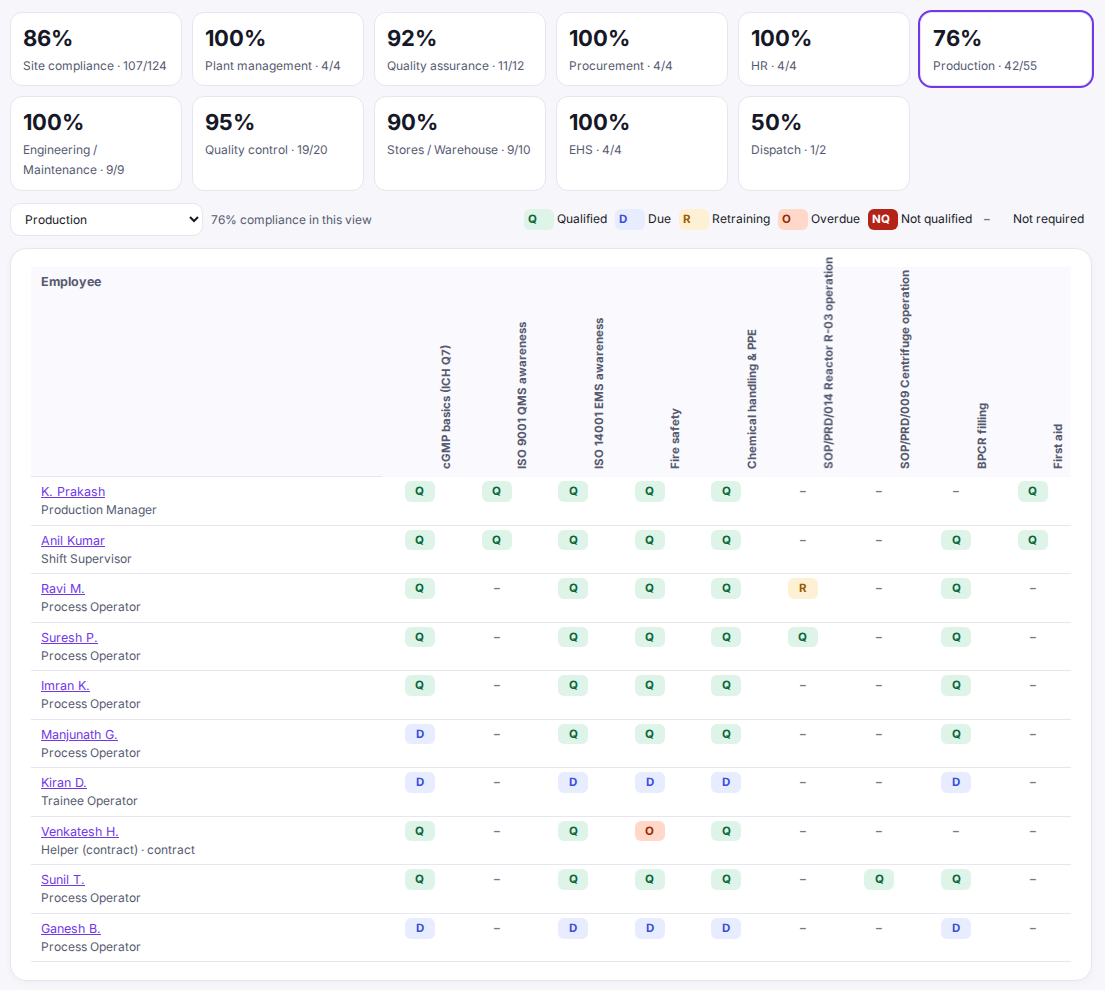Image resolution: width=1105 pixels, height=990 pixels.
Task: Click Imran K.'s Qualified Fire safety badge
Action: tap(650, 685)
